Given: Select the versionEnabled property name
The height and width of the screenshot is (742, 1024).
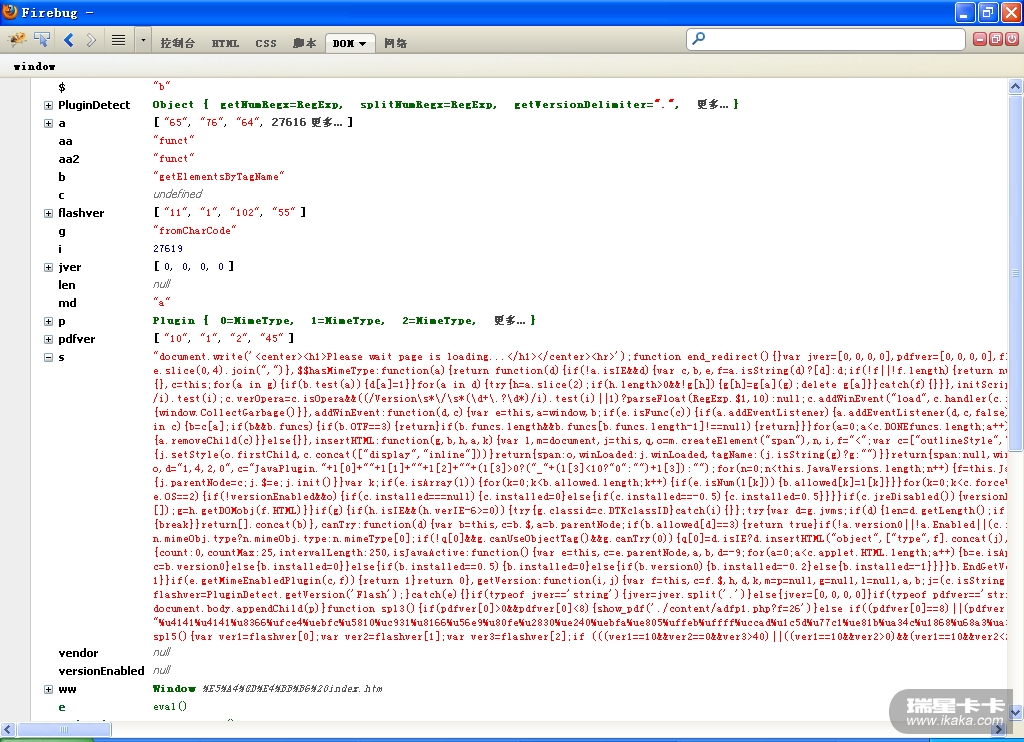Looking at the screenshot, I should (101, 671).
